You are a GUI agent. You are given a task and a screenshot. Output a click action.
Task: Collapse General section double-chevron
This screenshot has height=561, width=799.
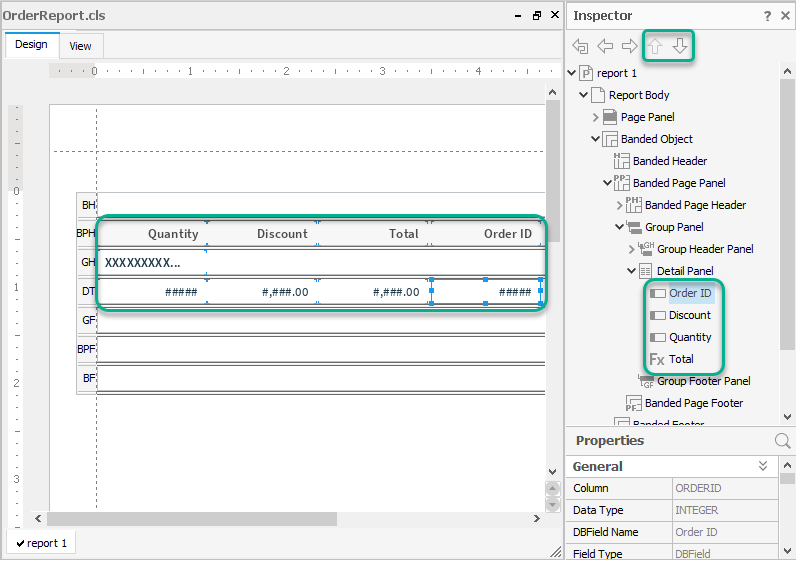[763, 466]
